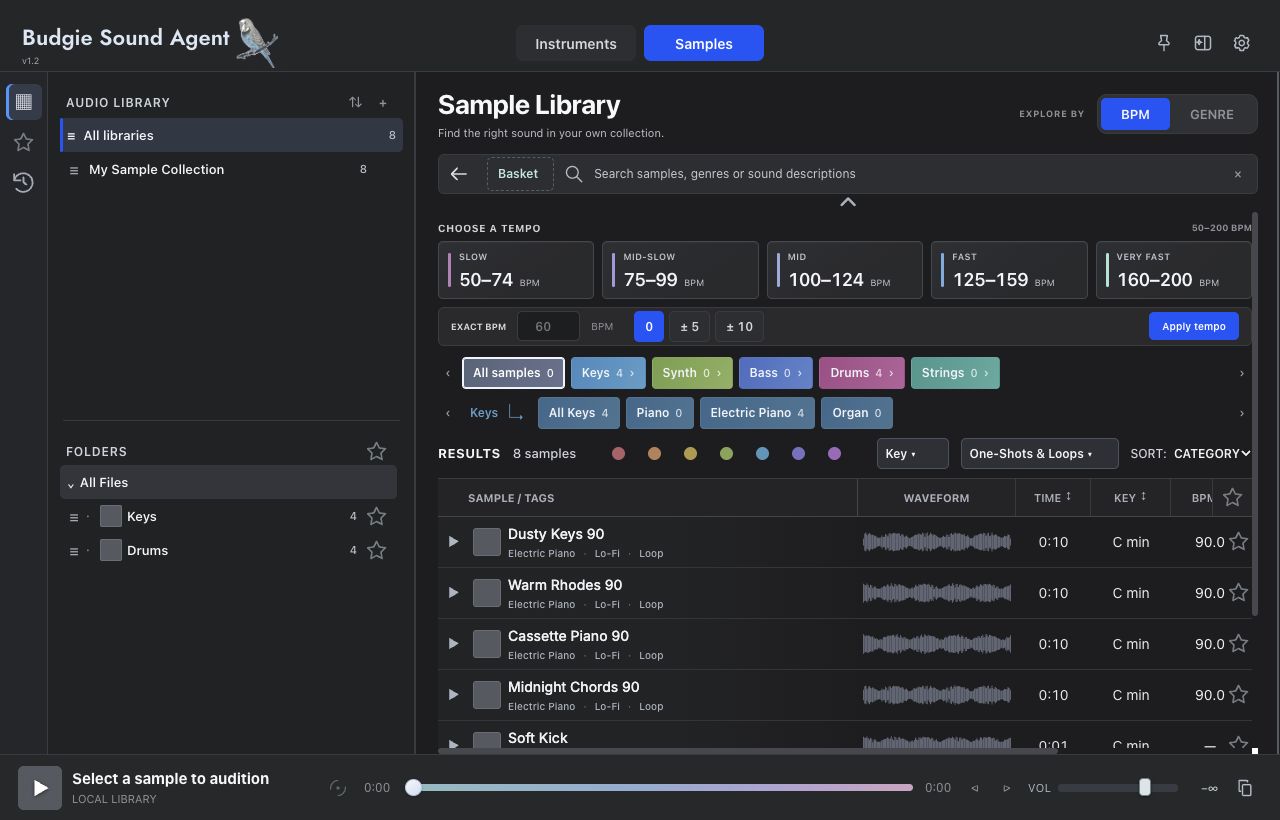This screenshot has width=1280, height=820.
Task: Open history from the left sidebar
Action: [24, 182]
